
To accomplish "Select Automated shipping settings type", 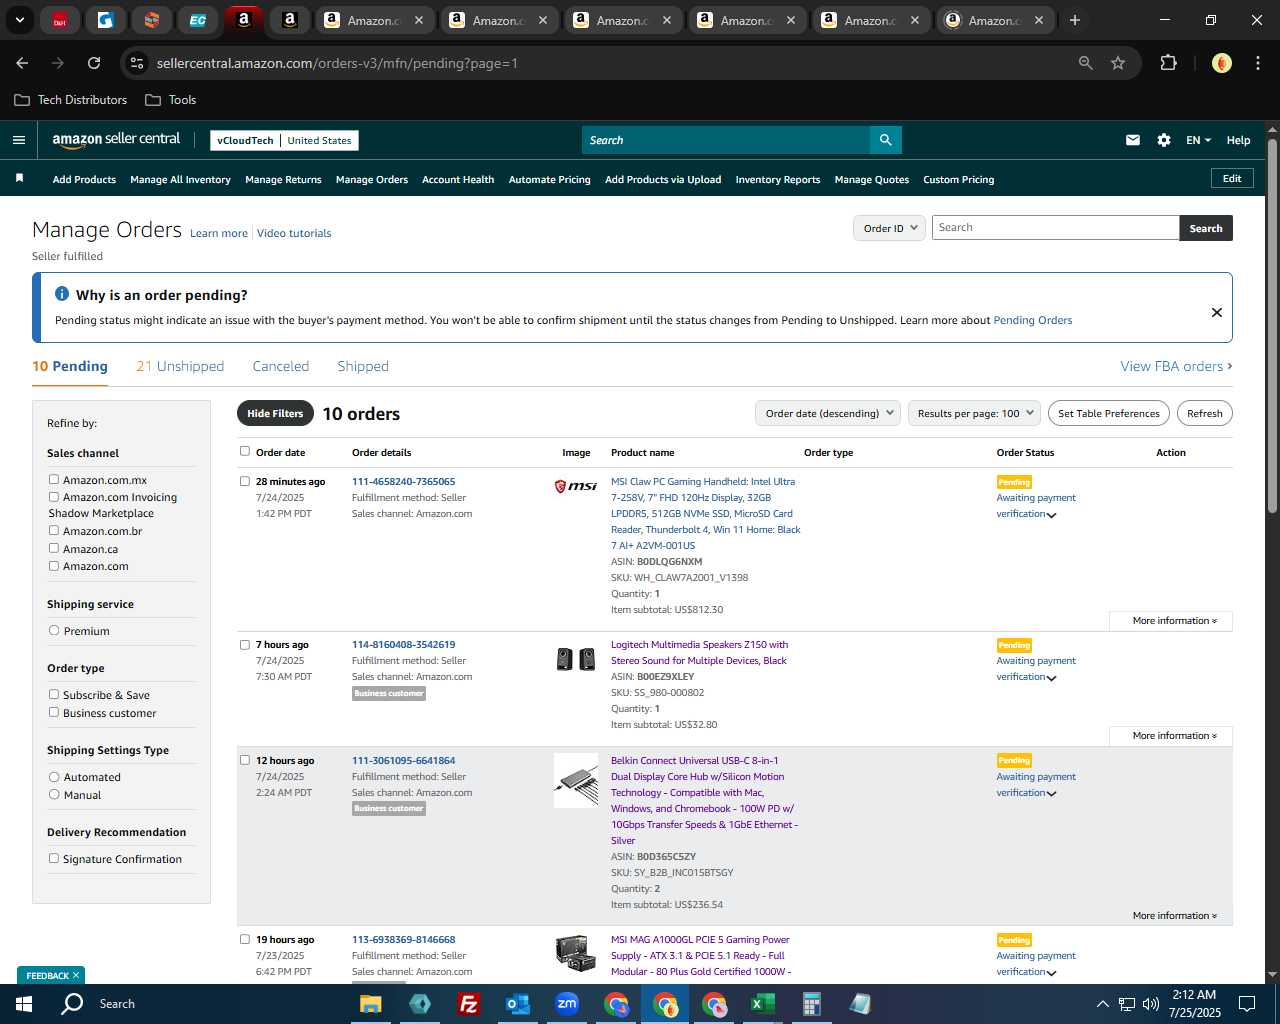I will (x=54, y=776).
